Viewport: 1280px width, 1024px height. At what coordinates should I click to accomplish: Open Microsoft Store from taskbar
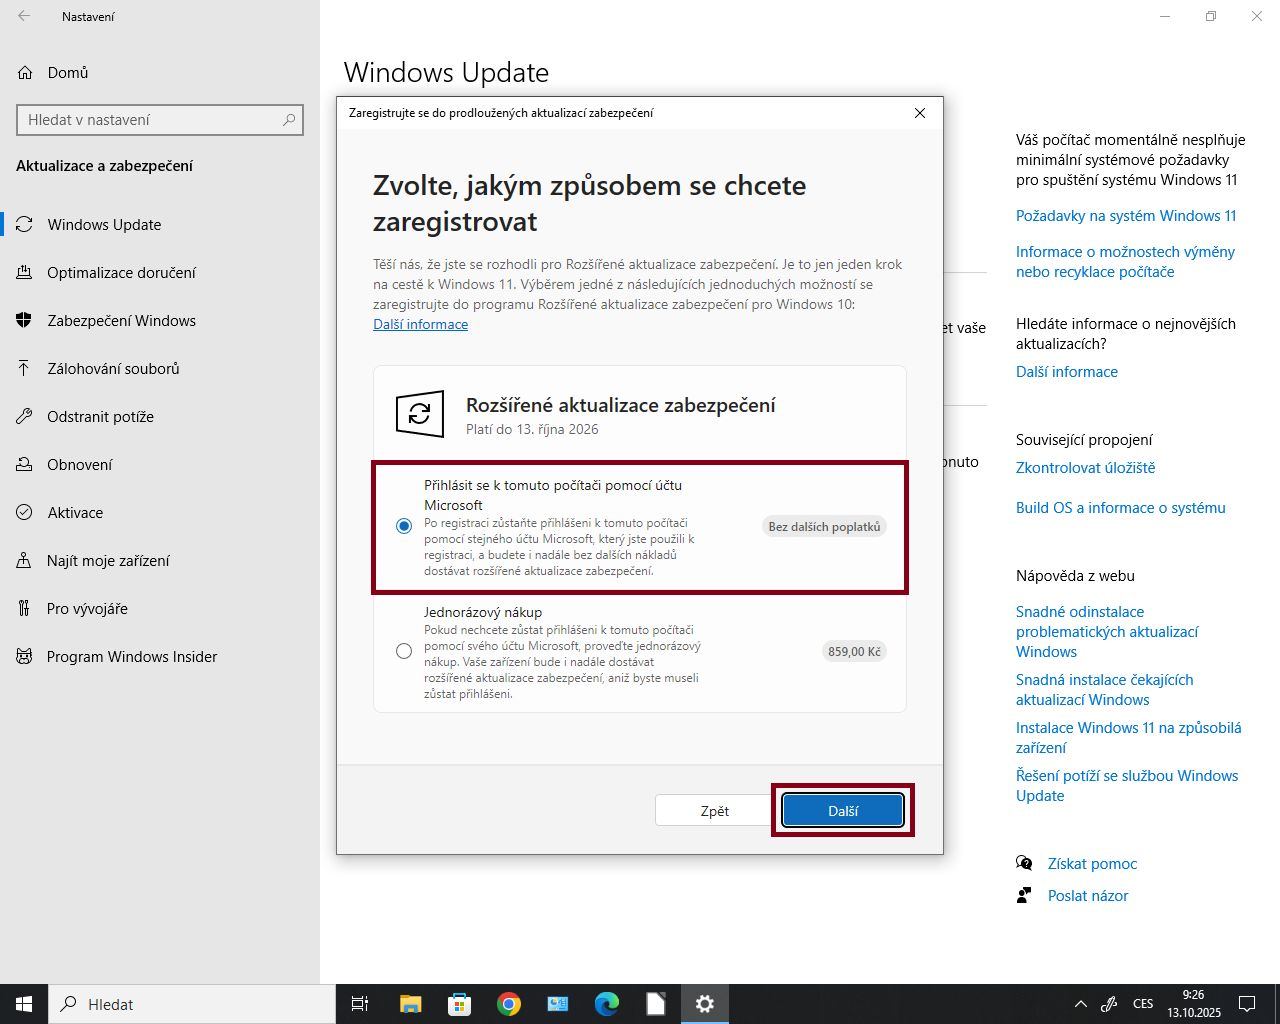(459, 1004)
